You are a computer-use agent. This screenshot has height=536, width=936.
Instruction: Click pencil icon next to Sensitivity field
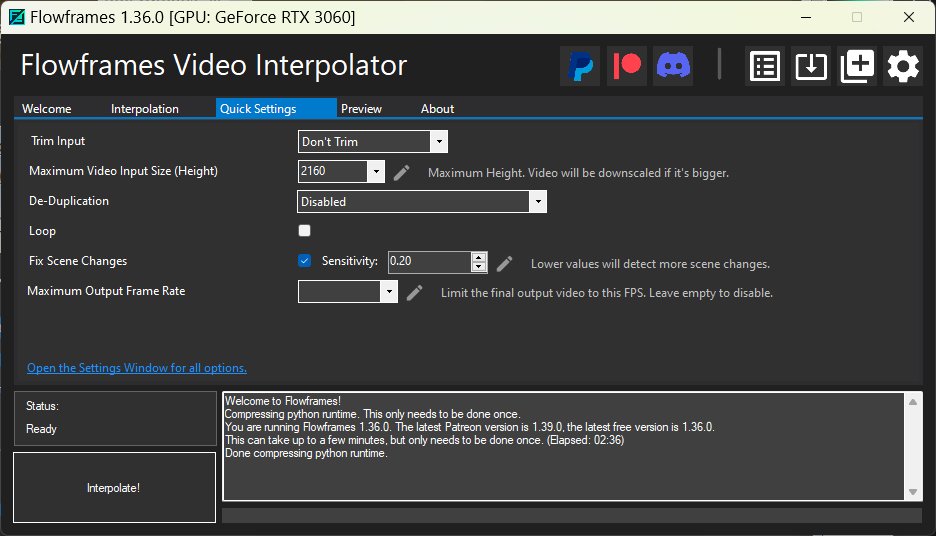pos(504,263)
